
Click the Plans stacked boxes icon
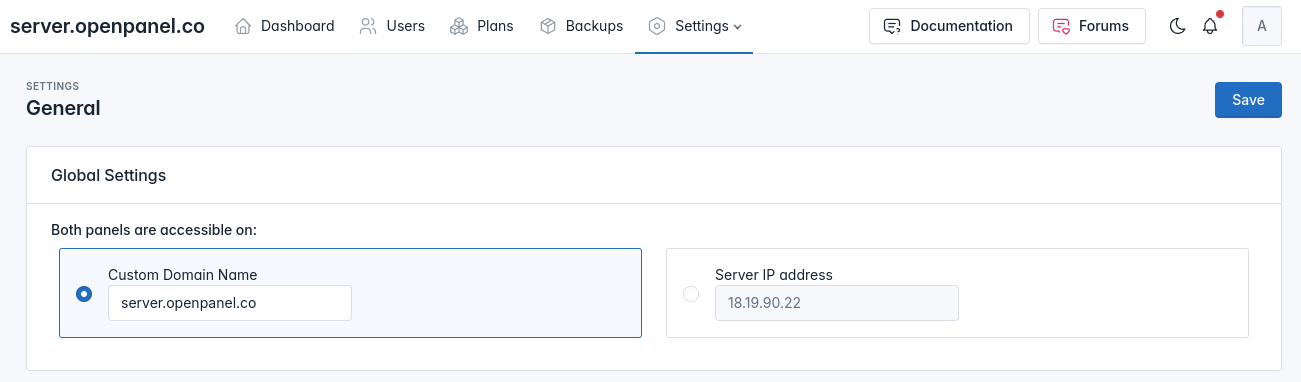[x=459, y=26]
